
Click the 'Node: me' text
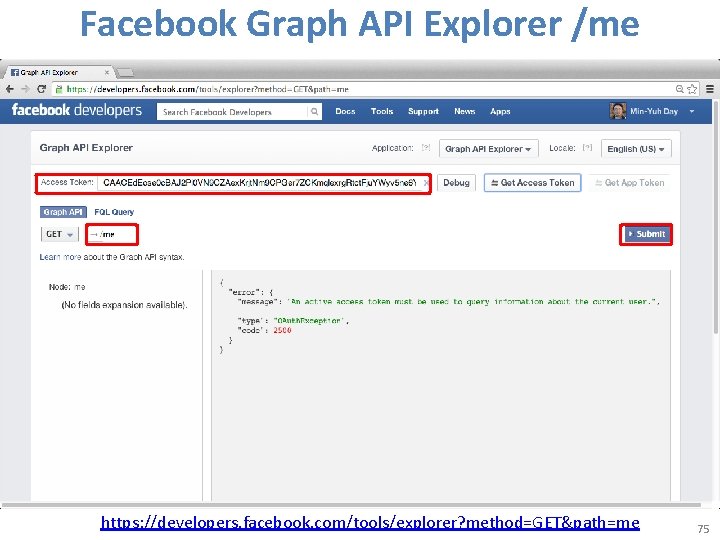click(67, 287)
